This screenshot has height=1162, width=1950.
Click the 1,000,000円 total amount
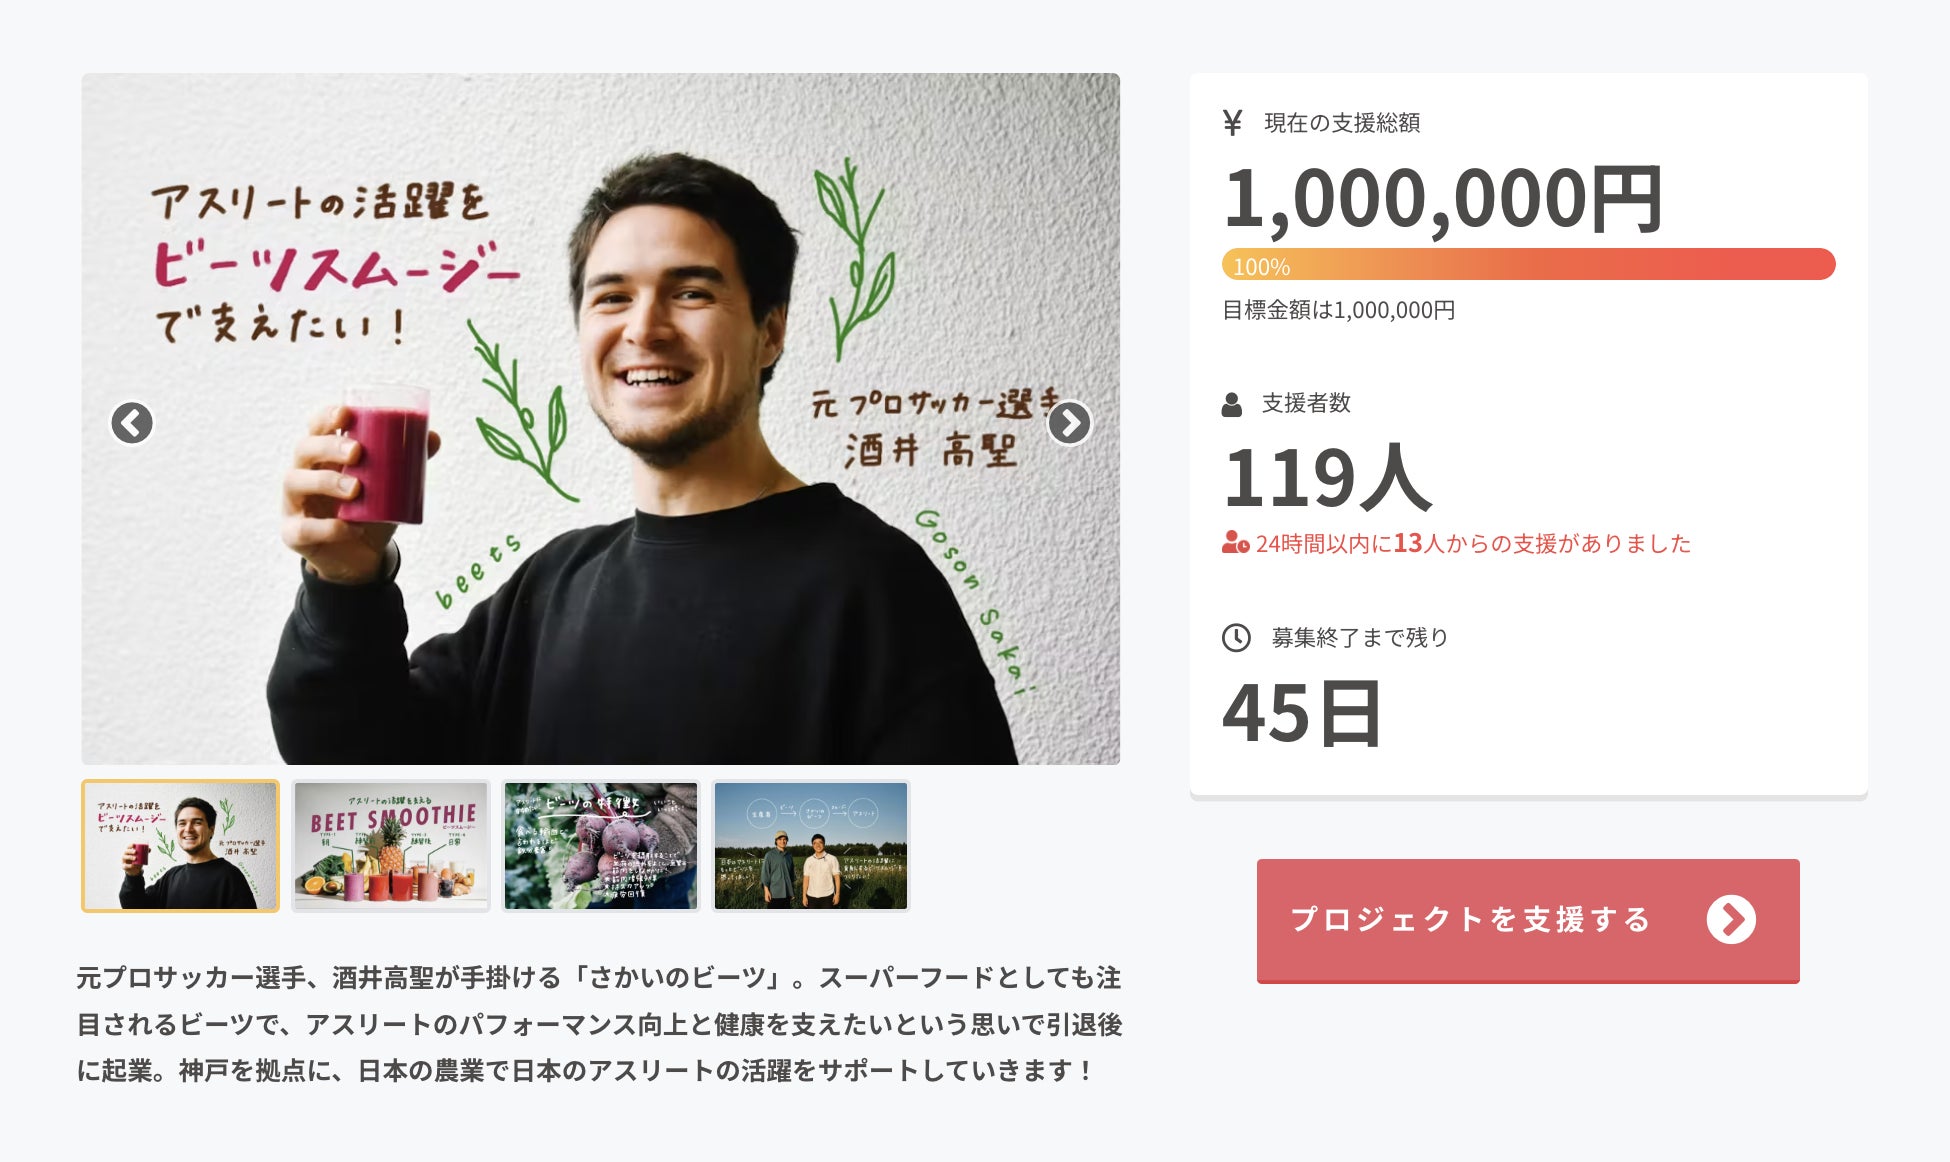(x=1442, y=200)
